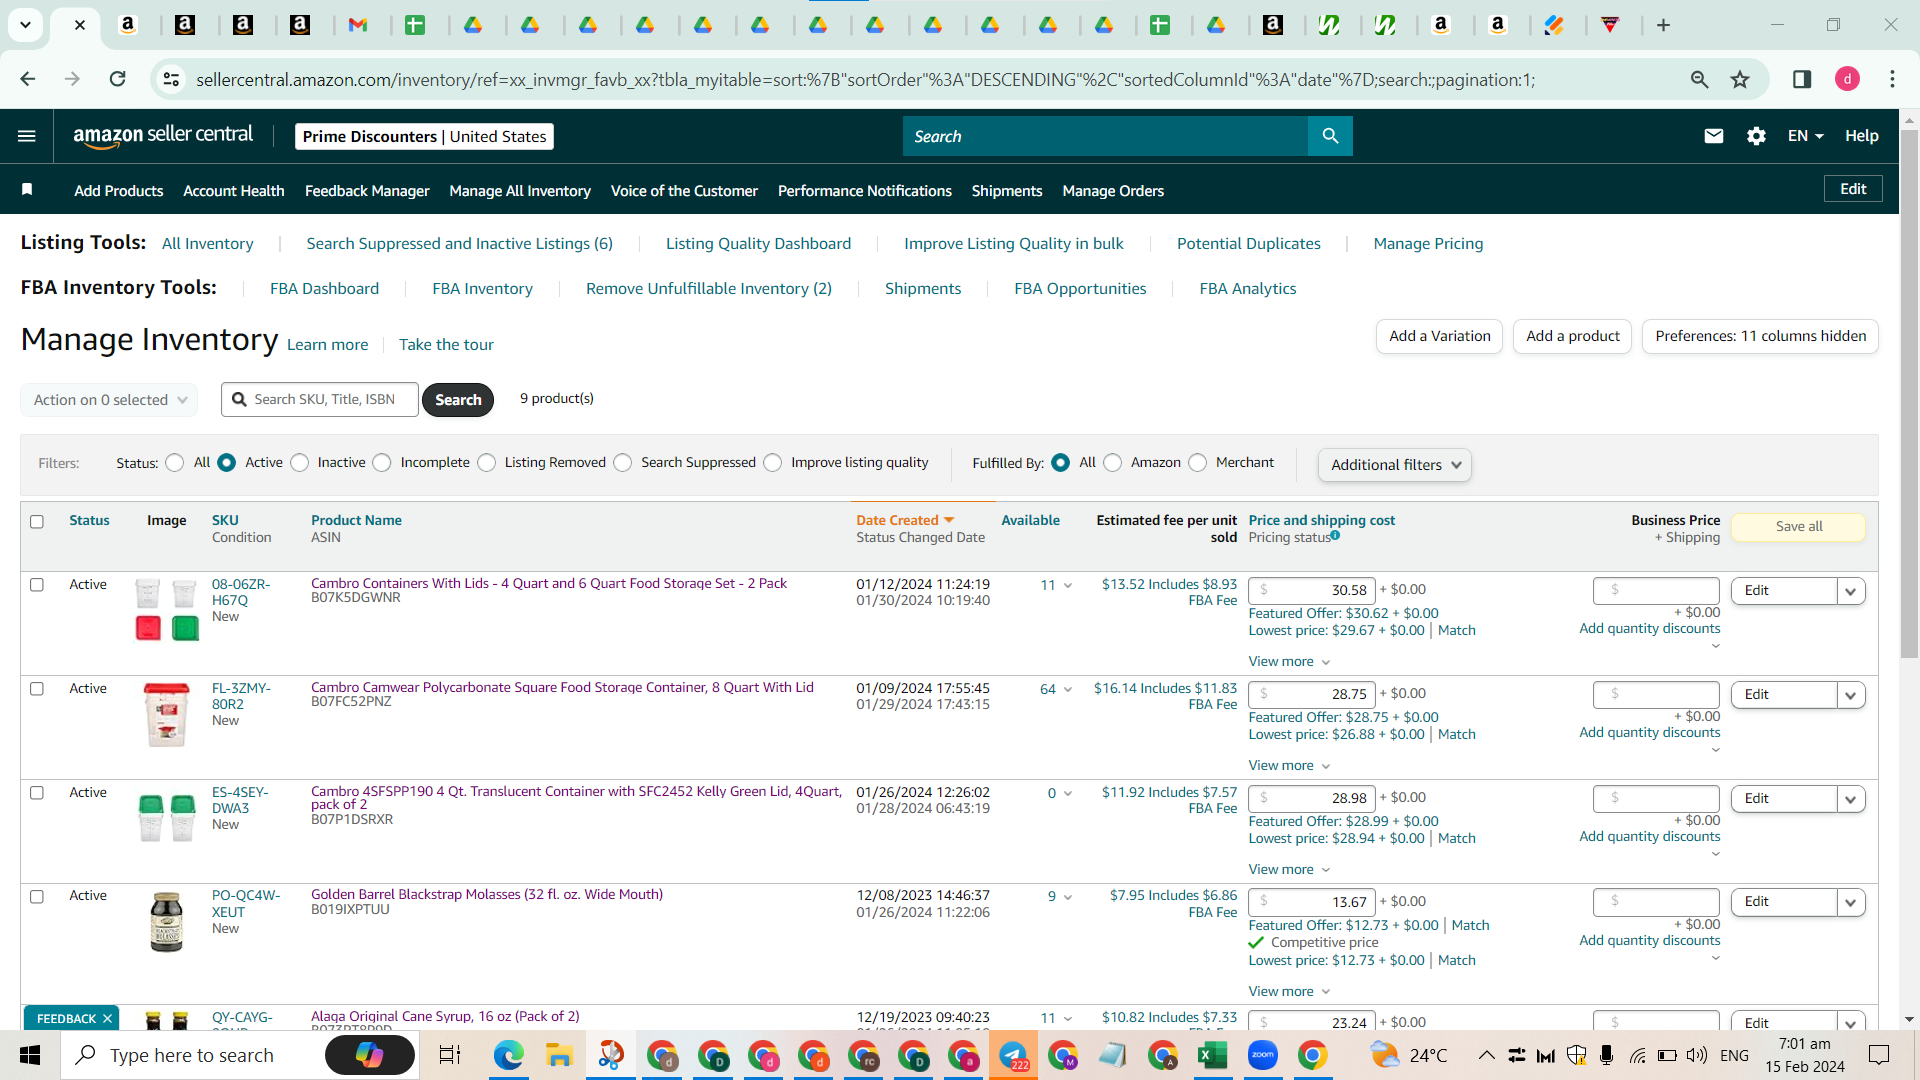Screen dimensions: 1920x1080
Task: Expand the Additional filters dropdown
Action: [1394, 465]
